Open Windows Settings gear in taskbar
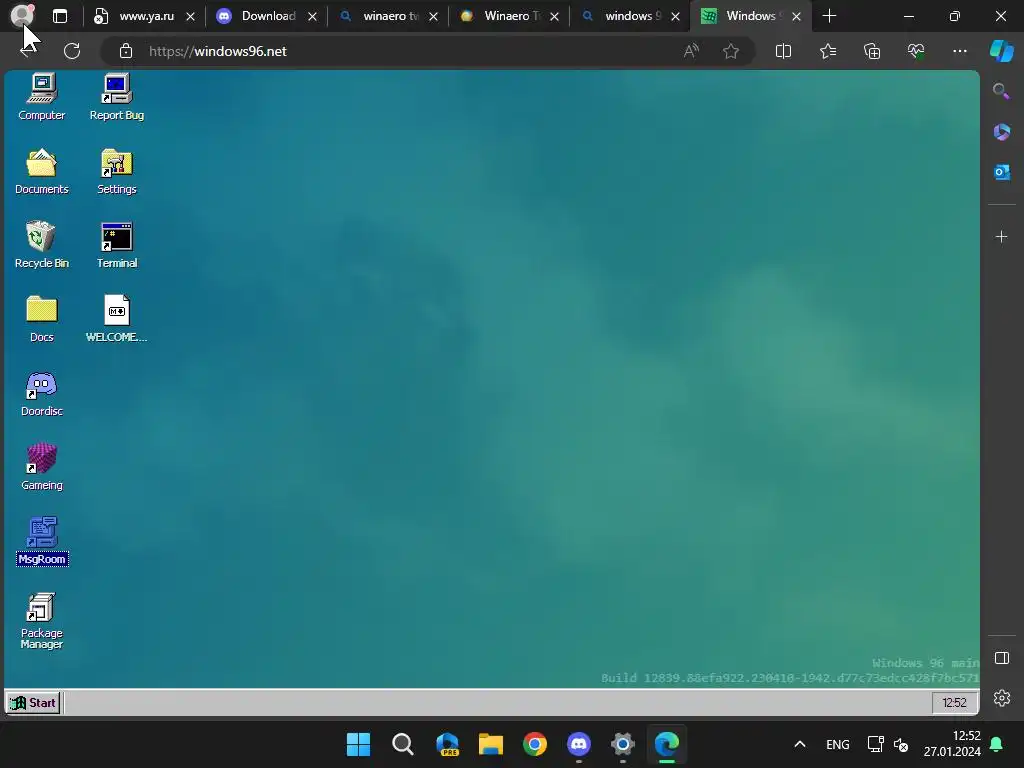 click(622, 744)
